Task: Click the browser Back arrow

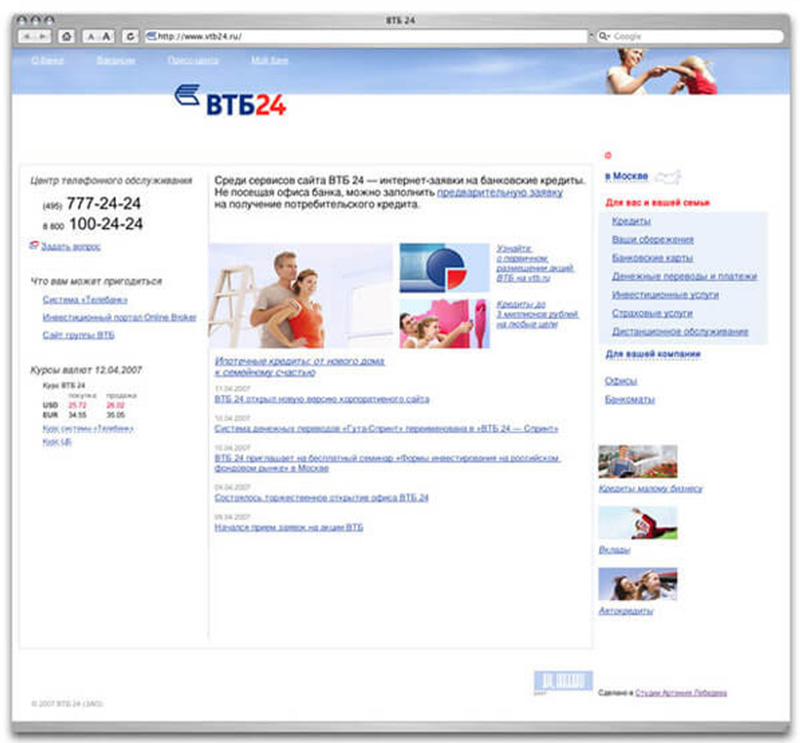Action: [27, 35]
